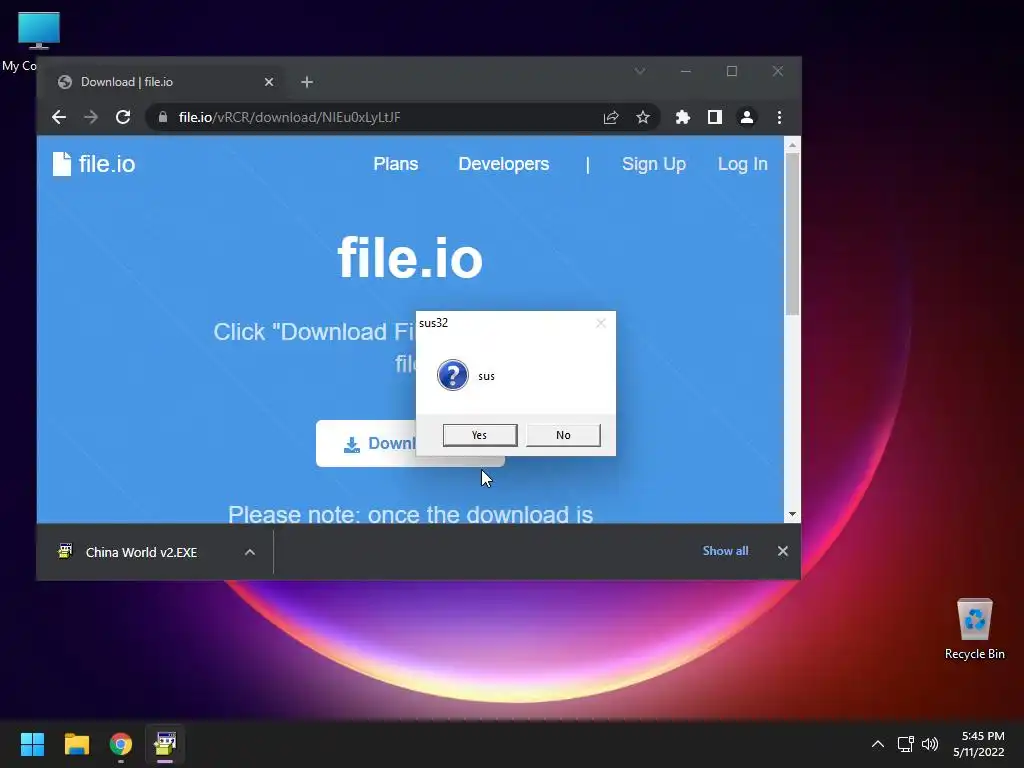Click Show all downloads
Image resolution: width=1024 pixels, height=768 pixels.
click(726, 551)
